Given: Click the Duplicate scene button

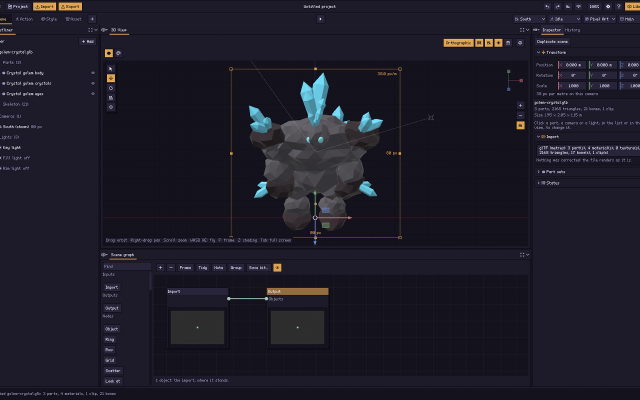Looking at the screenshot, I should coord(552,42).
